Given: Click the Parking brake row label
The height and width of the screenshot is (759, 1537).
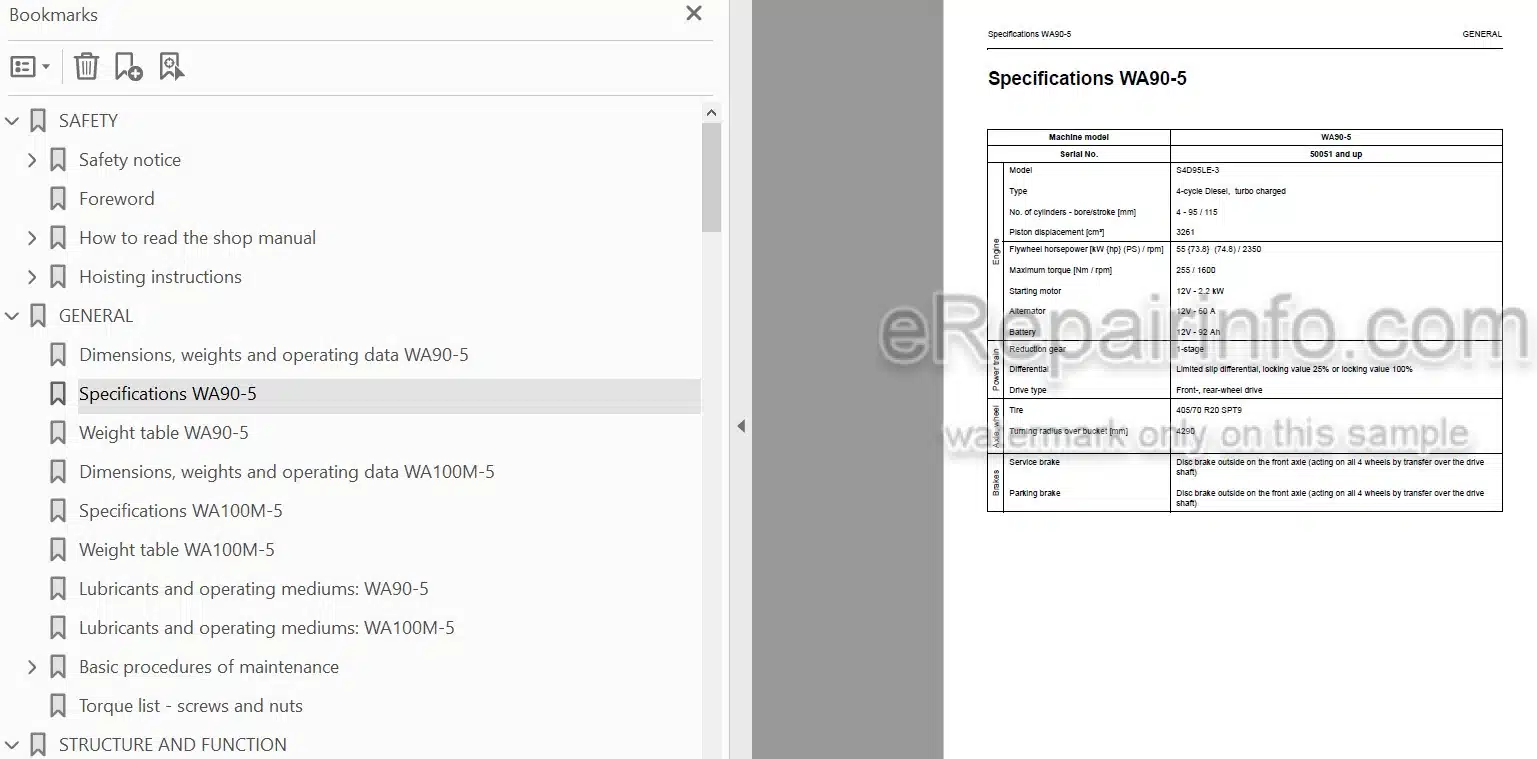Looking at the screenshot, I should [1035, 493].
